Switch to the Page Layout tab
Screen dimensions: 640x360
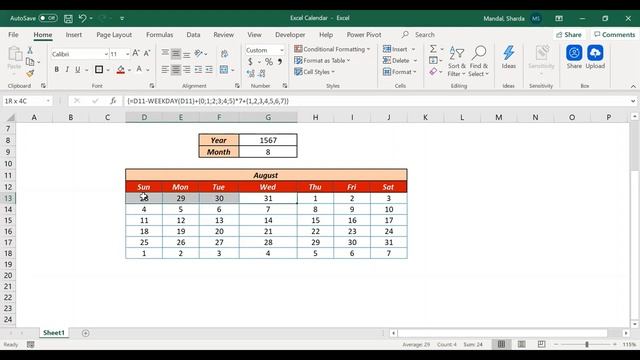(114, 35)
